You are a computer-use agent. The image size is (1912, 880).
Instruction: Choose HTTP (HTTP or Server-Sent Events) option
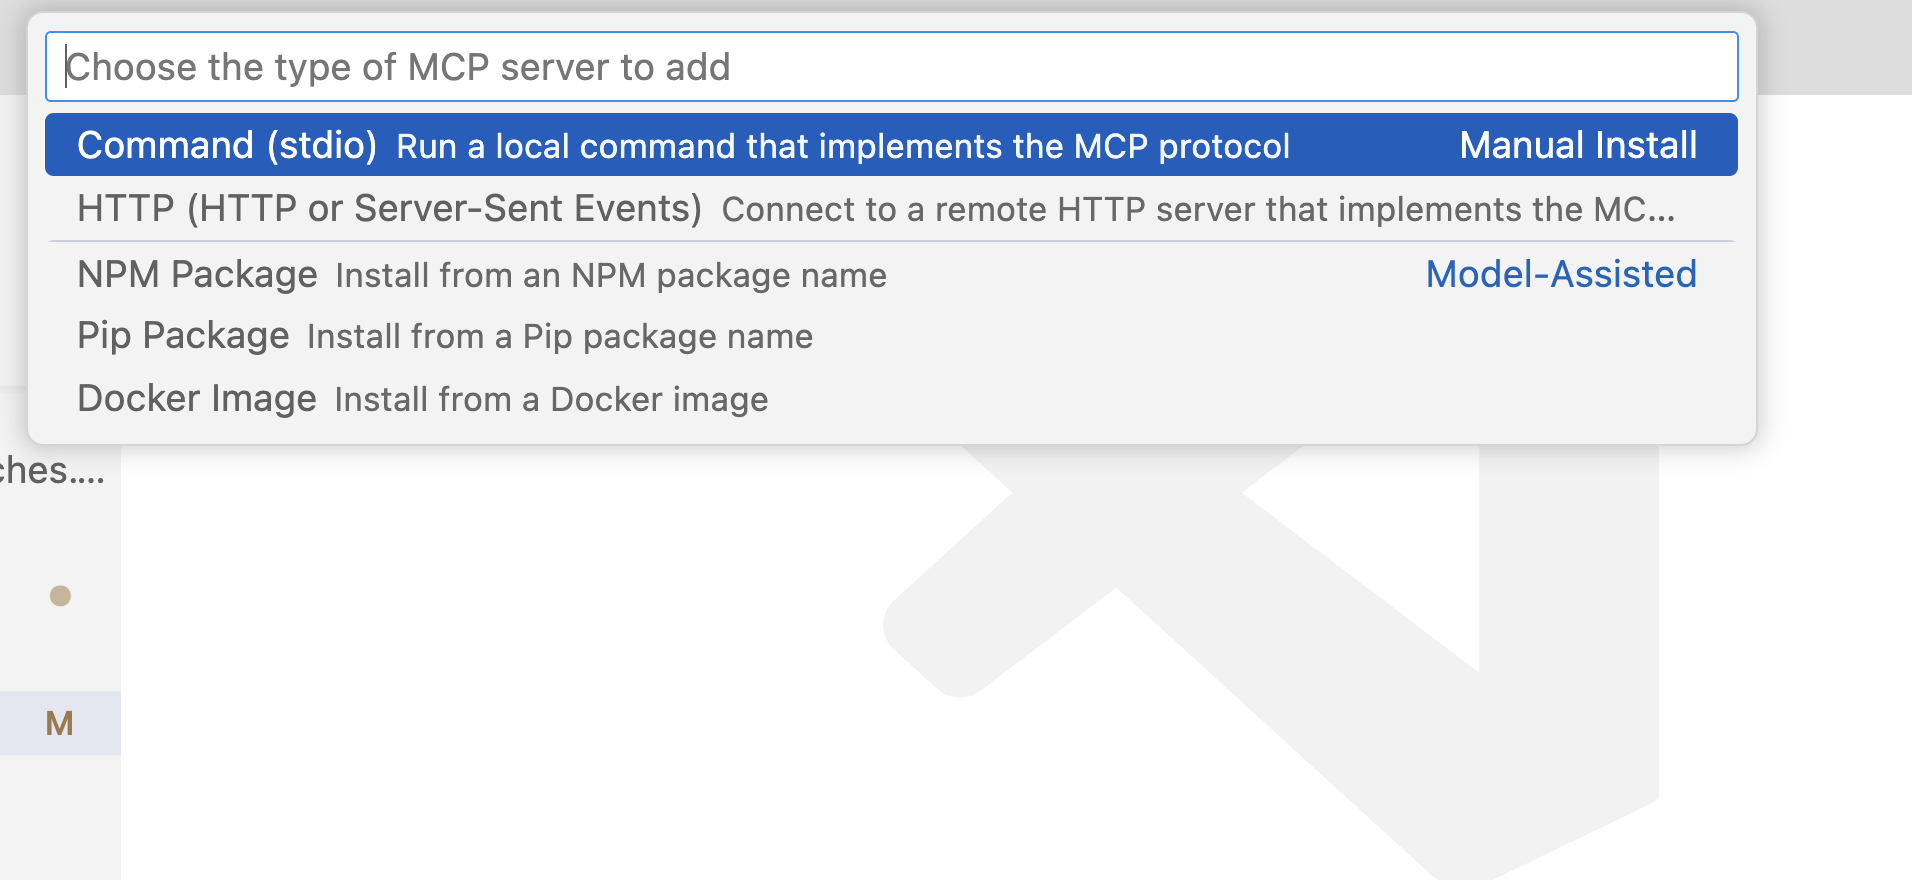click(x=389, y=209)
